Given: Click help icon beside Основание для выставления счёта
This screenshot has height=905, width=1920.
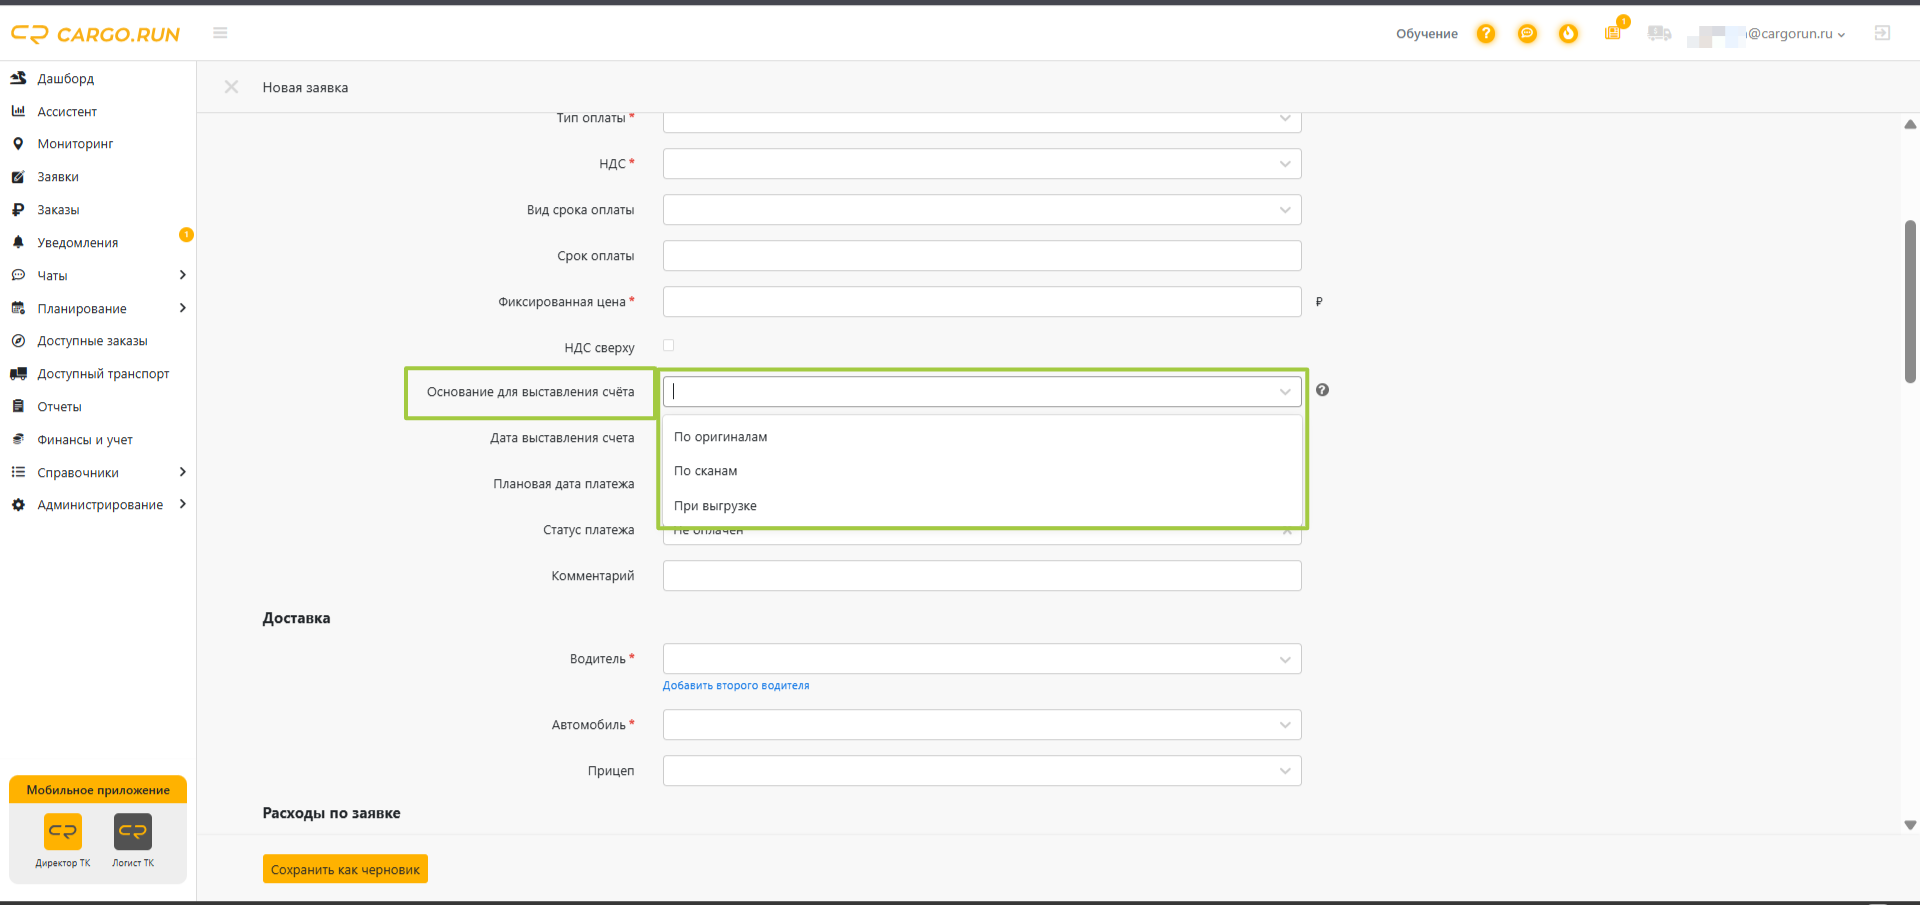Looking at the screenshot, I should tap(1322, 390).
